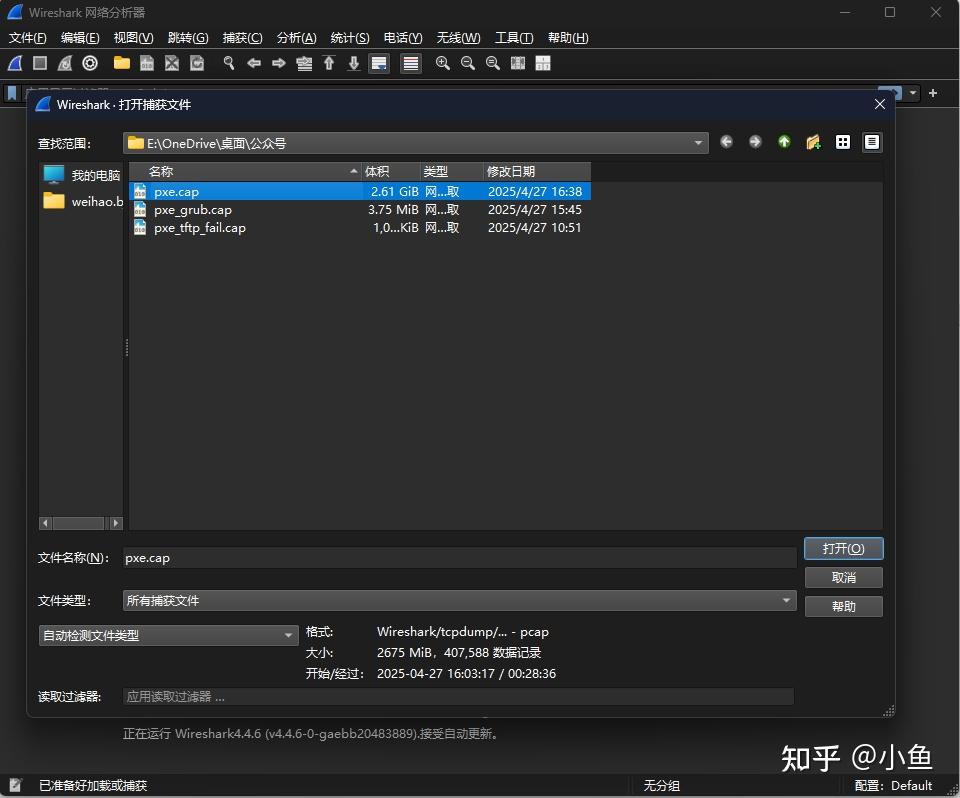The image size is (960, 798).
Task: Click the expert info status bar icon
Action: (15, 785)
